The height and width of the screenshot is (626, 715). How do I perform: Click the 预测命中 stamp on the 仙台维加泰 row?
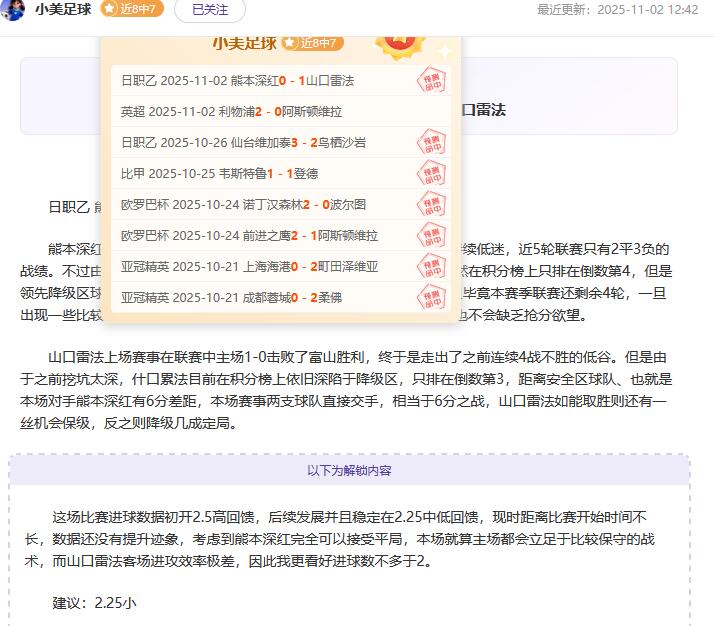[431, 142]
